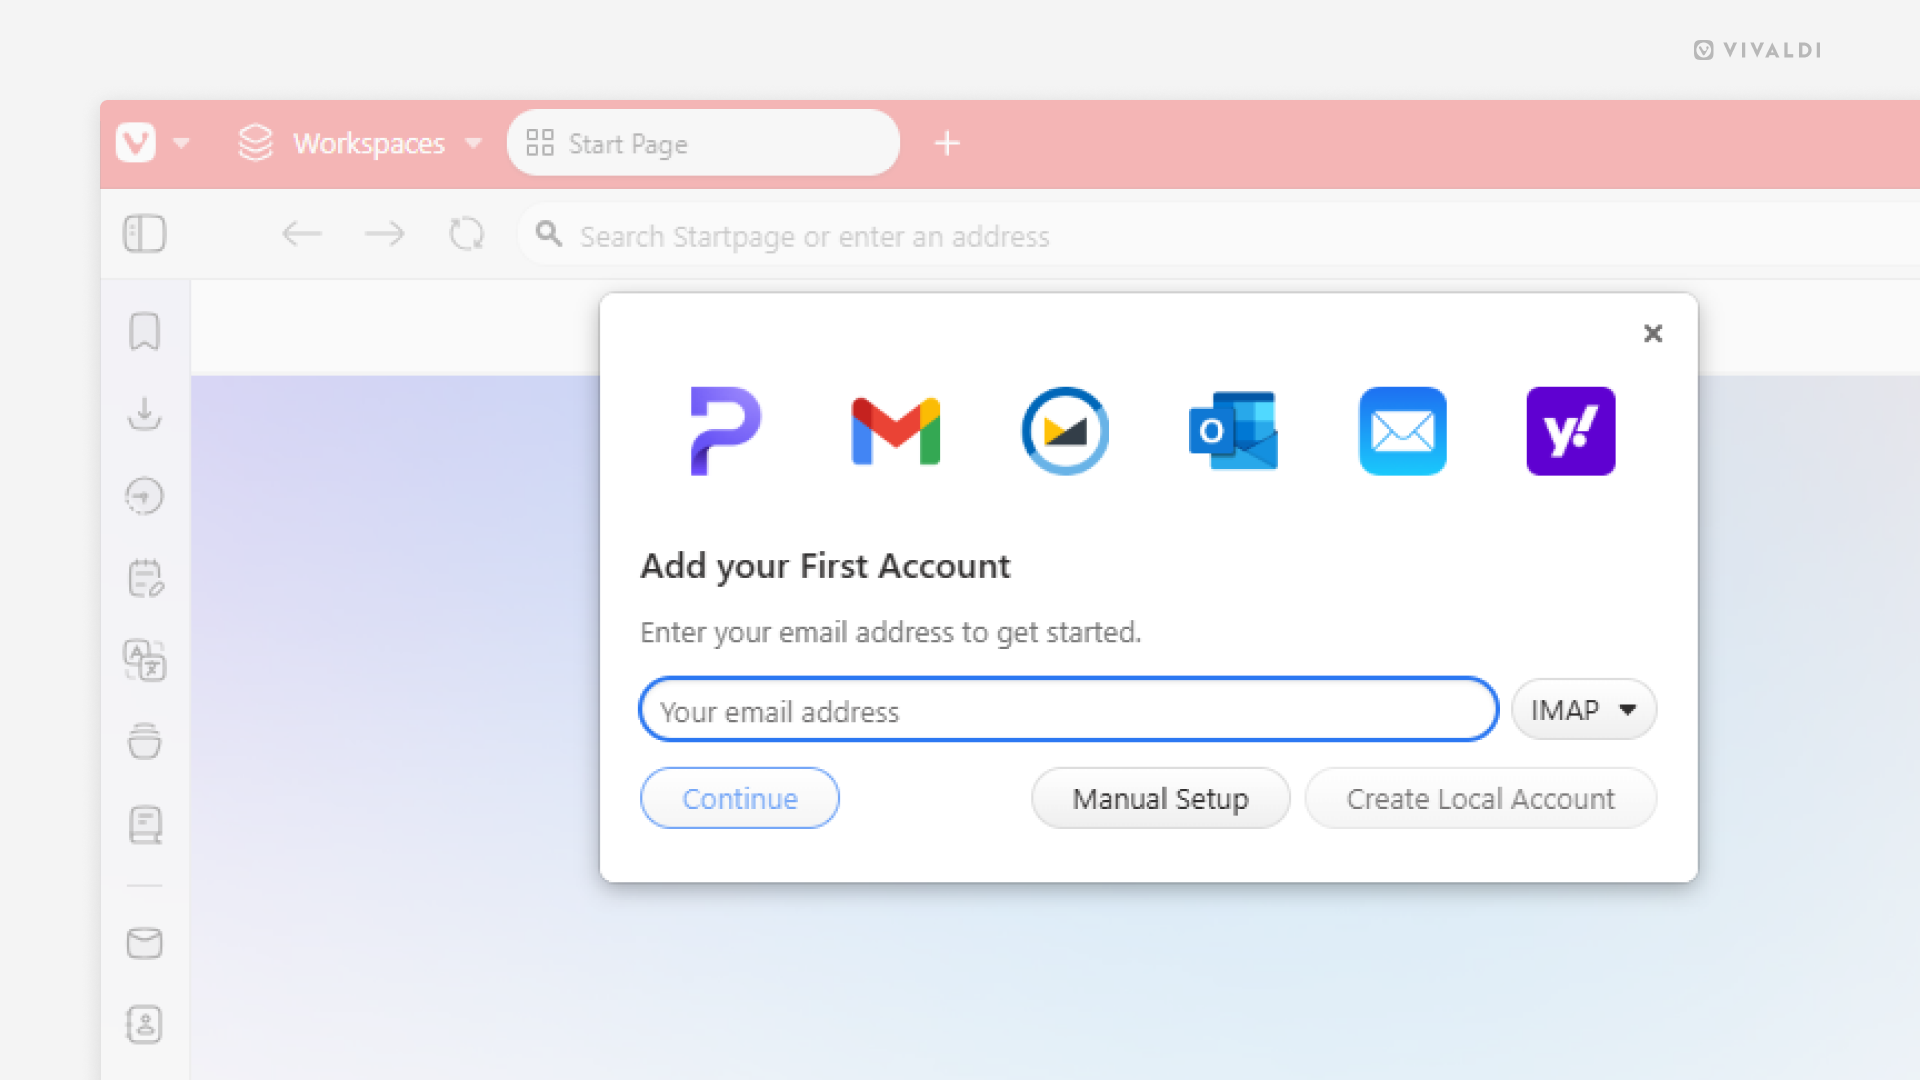This screenshot has height=1080, width=1920.
Task: Open the Contacts panel
Action: coord(145,1025)
